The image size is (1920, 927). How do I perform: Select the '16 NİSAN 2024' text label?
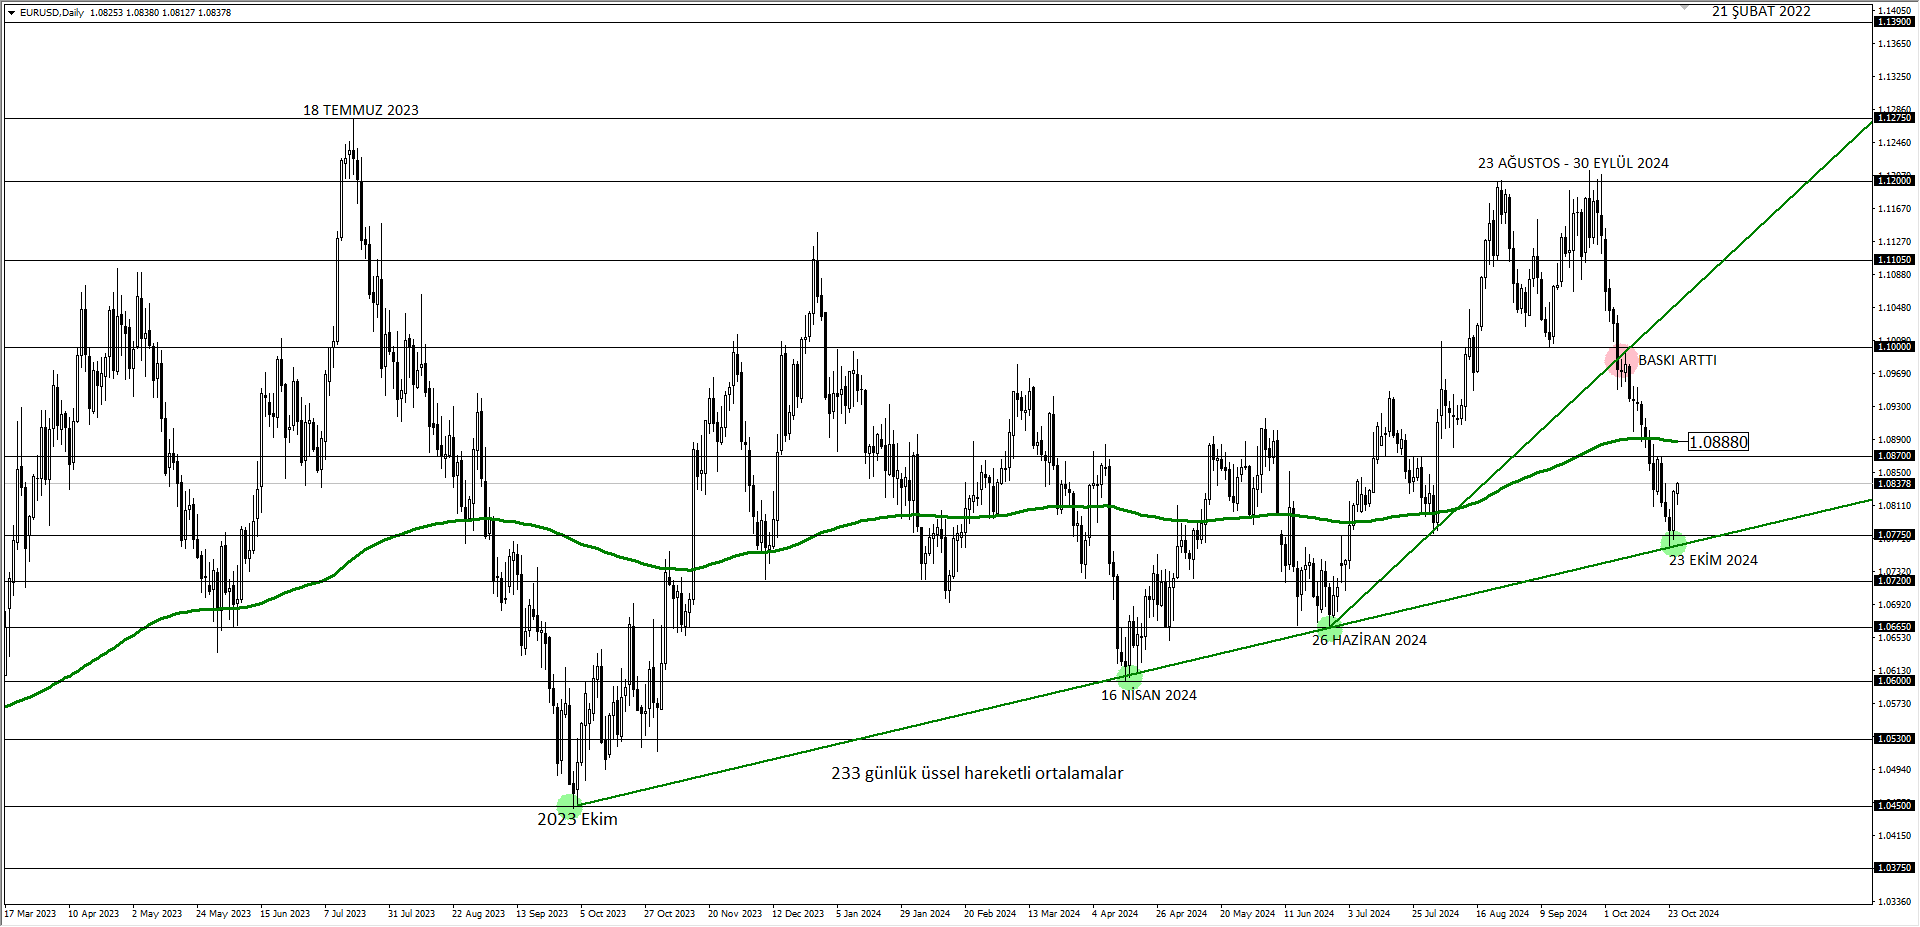point(1148,695)
